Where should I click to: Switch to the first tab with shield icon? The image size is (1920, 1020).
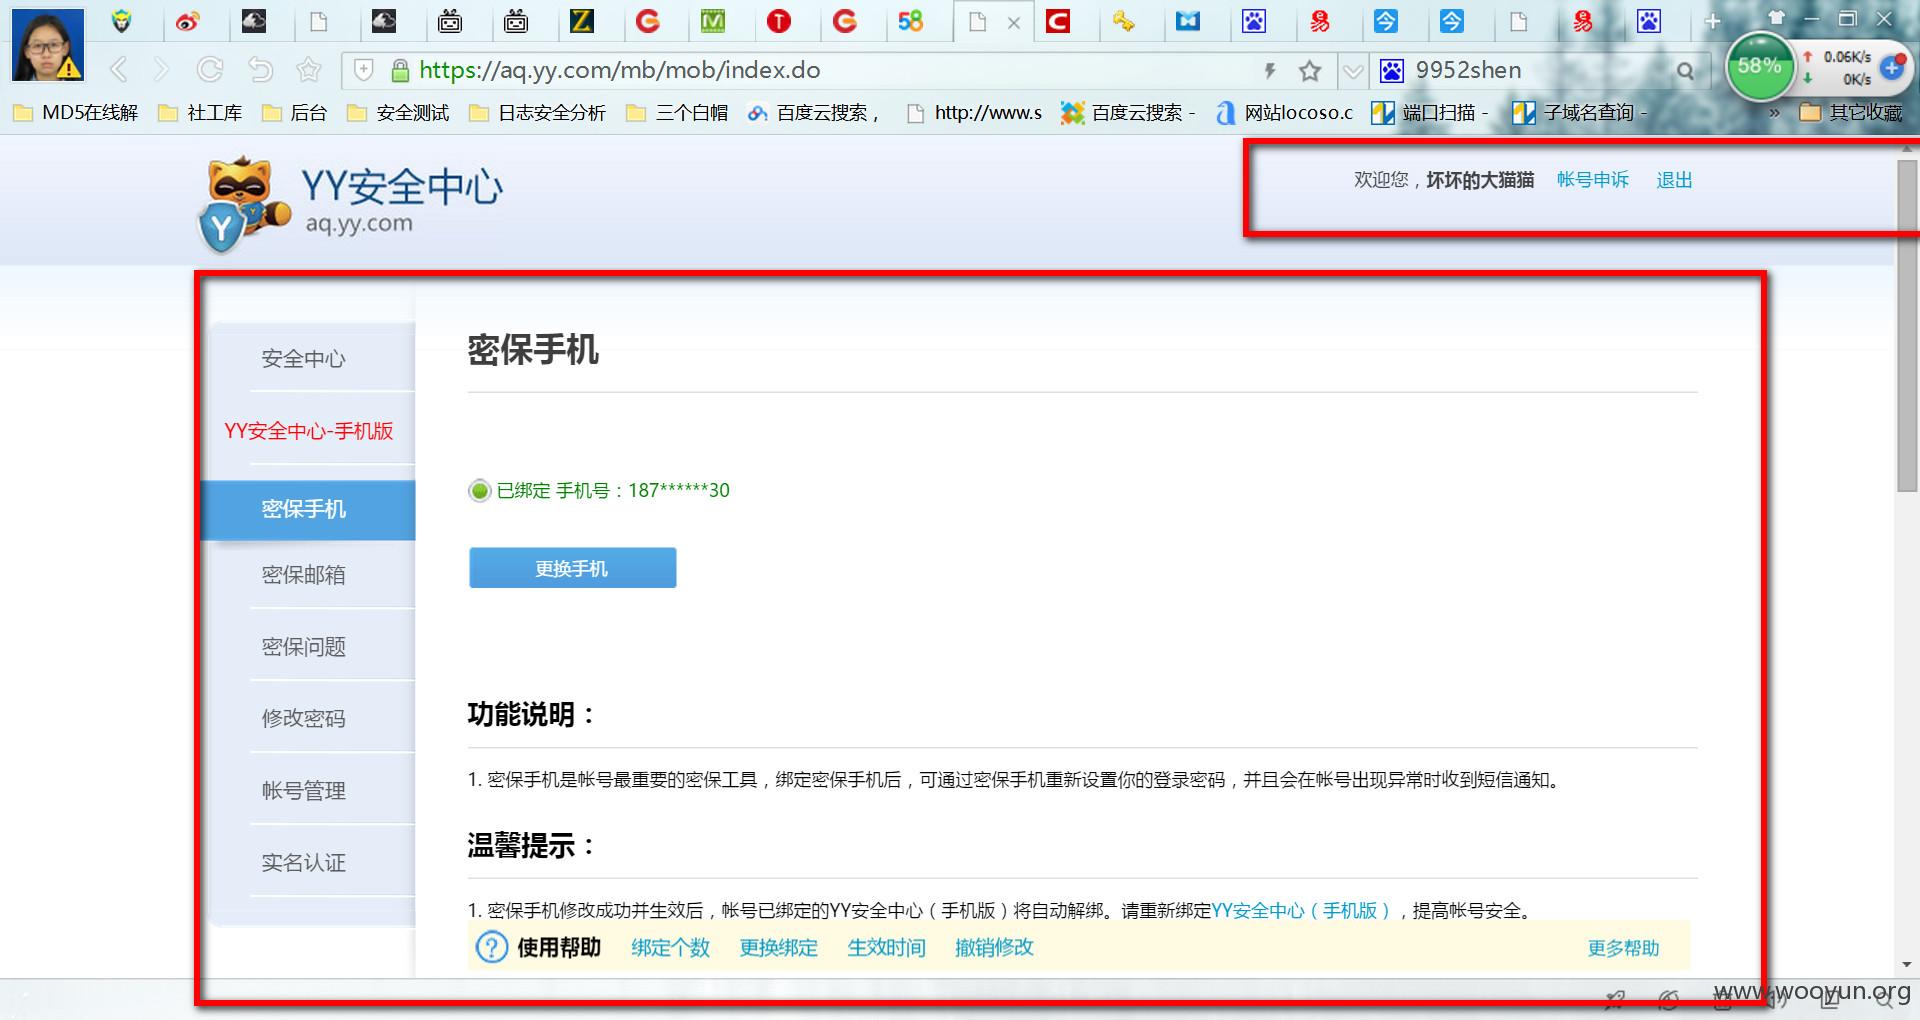coord(122,21)
